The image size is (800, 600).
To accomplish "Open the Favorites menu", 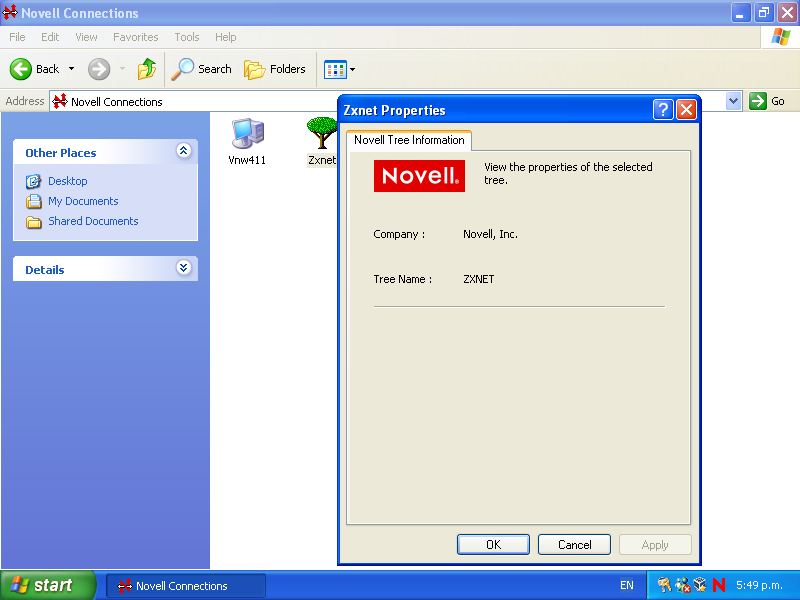I will (x=136, y=37).
